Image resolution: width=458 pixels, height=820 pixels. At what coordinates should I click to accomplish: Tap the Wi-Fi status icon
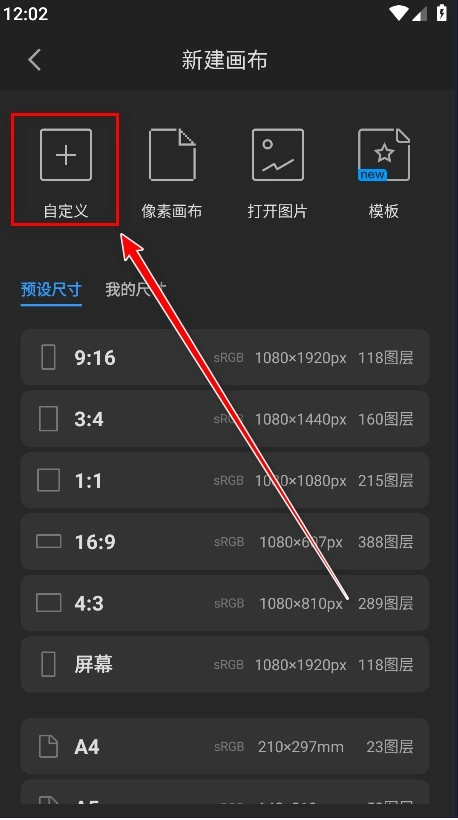click(398, 14)
